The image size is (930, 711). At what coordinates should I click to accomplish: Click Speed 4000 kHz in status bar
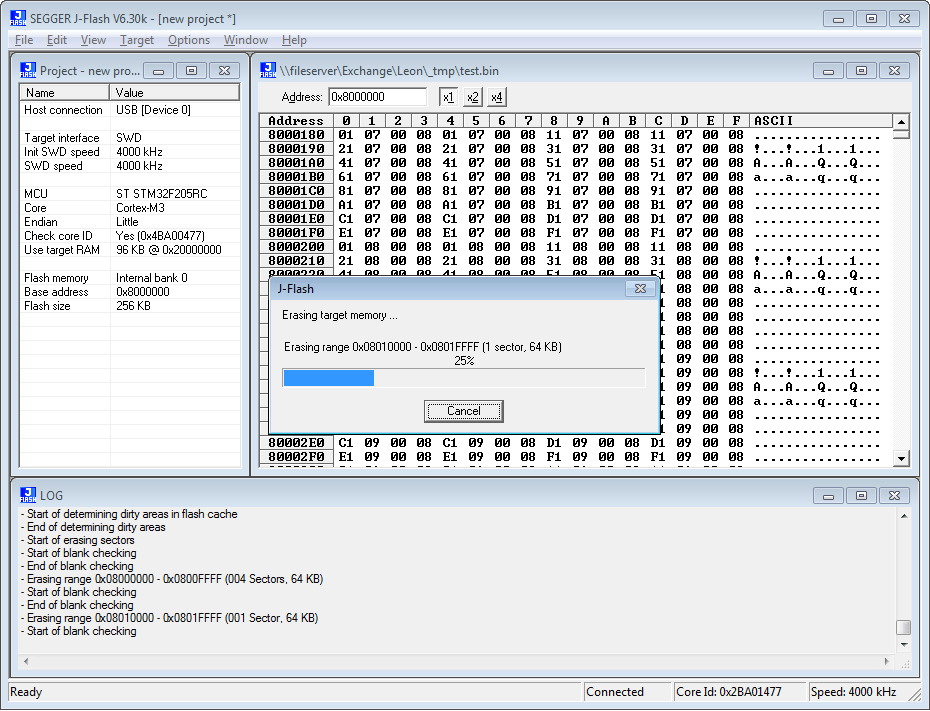click(853, 691)
